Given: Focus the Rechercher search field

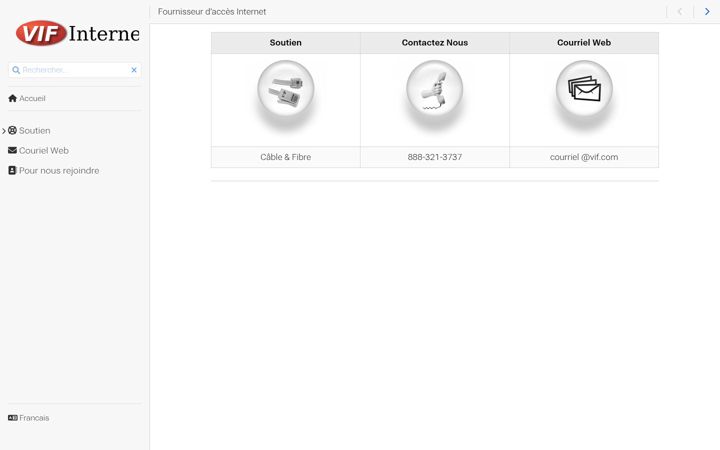Looking at the screenshot, I should pyautogui.click(x=75, y=70).
